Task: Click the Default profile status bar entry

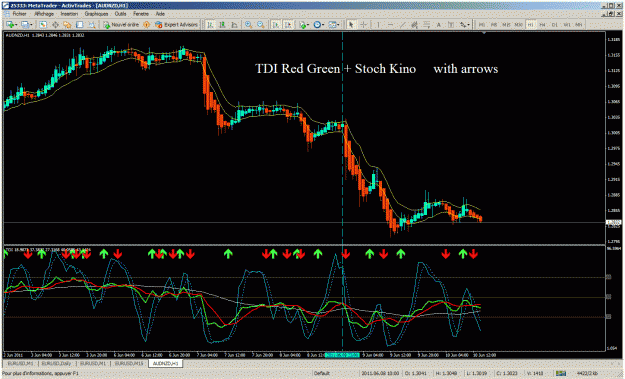Action: coord(322,373)
